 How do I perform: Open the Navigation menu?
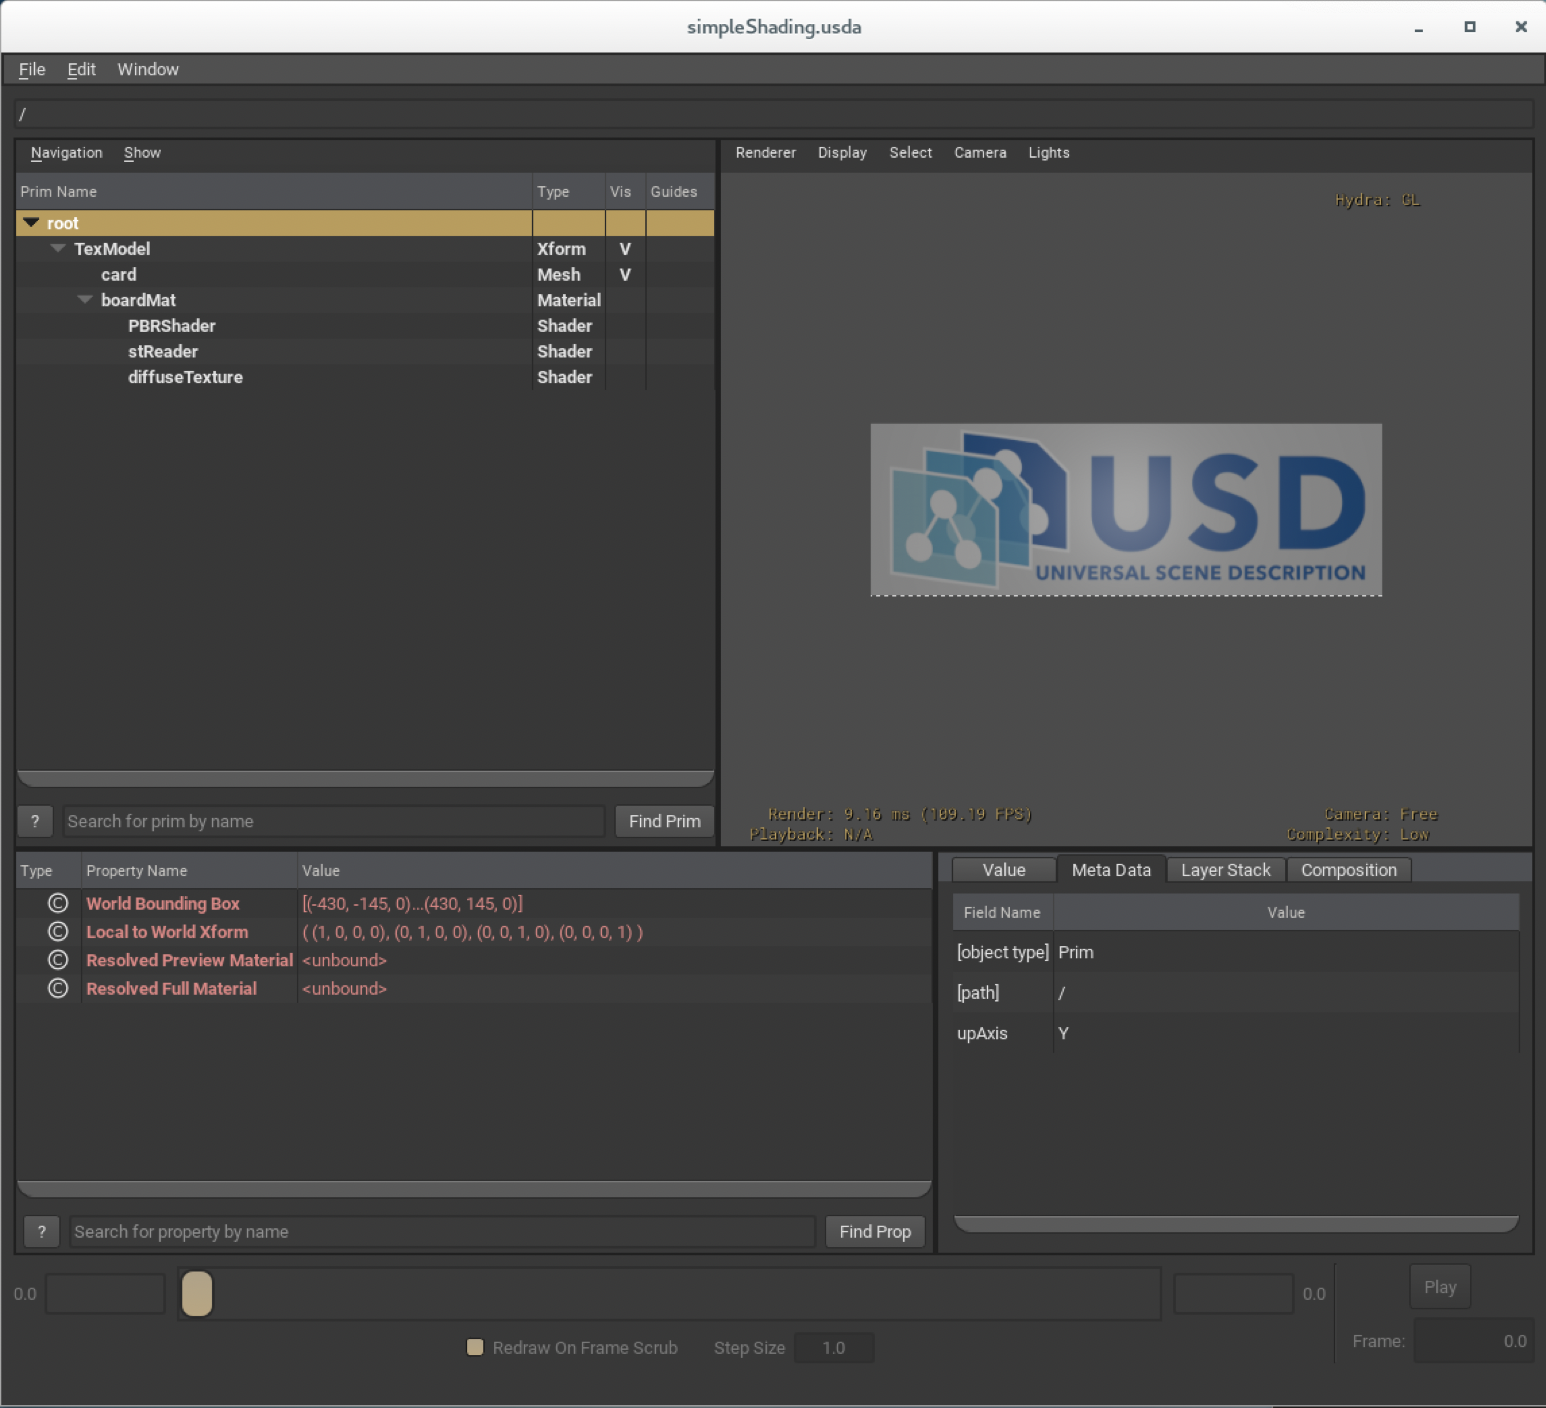[66, 153]
